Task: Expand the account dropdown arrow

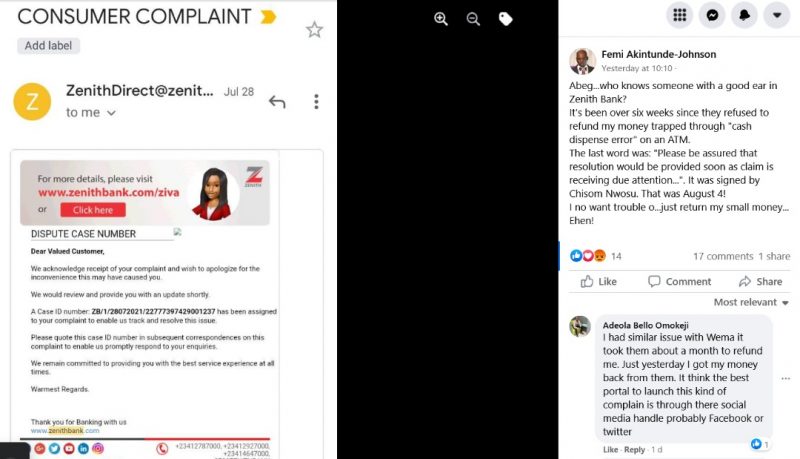Action: [777, 15]
